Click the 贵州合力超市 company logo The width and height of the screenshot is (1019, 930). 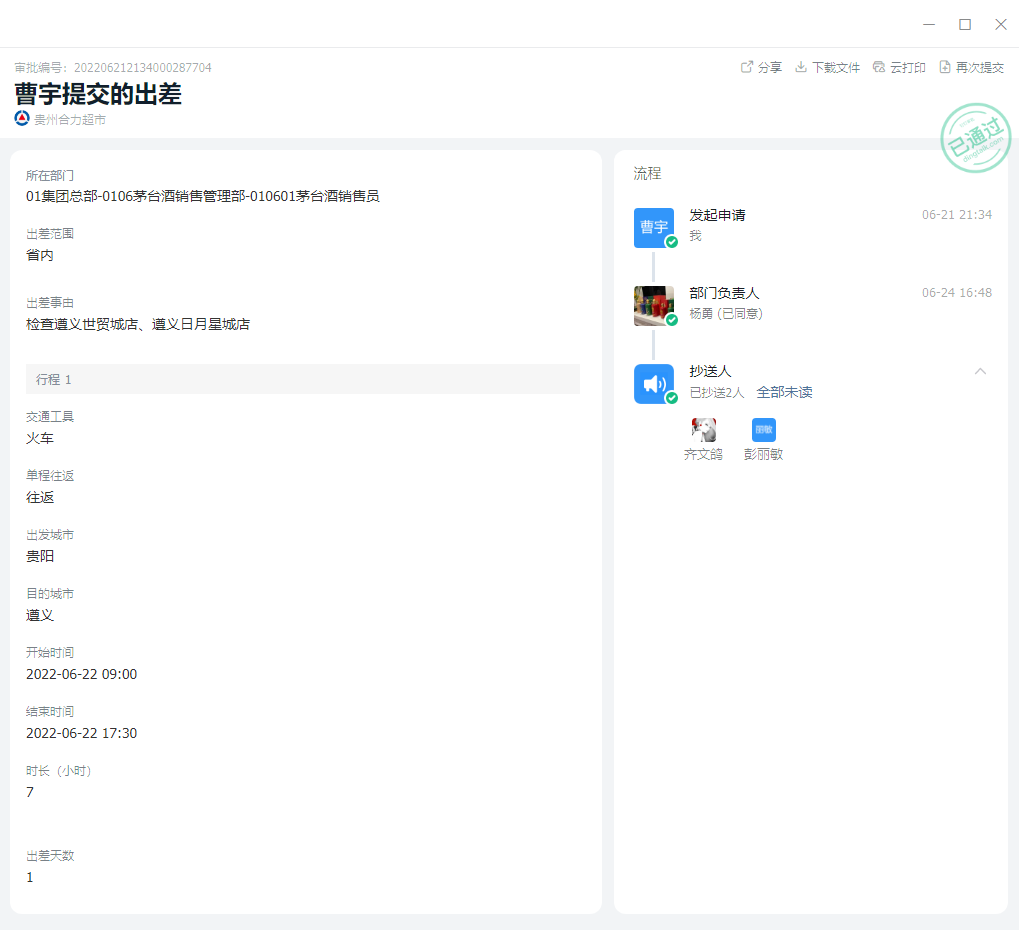22,119
